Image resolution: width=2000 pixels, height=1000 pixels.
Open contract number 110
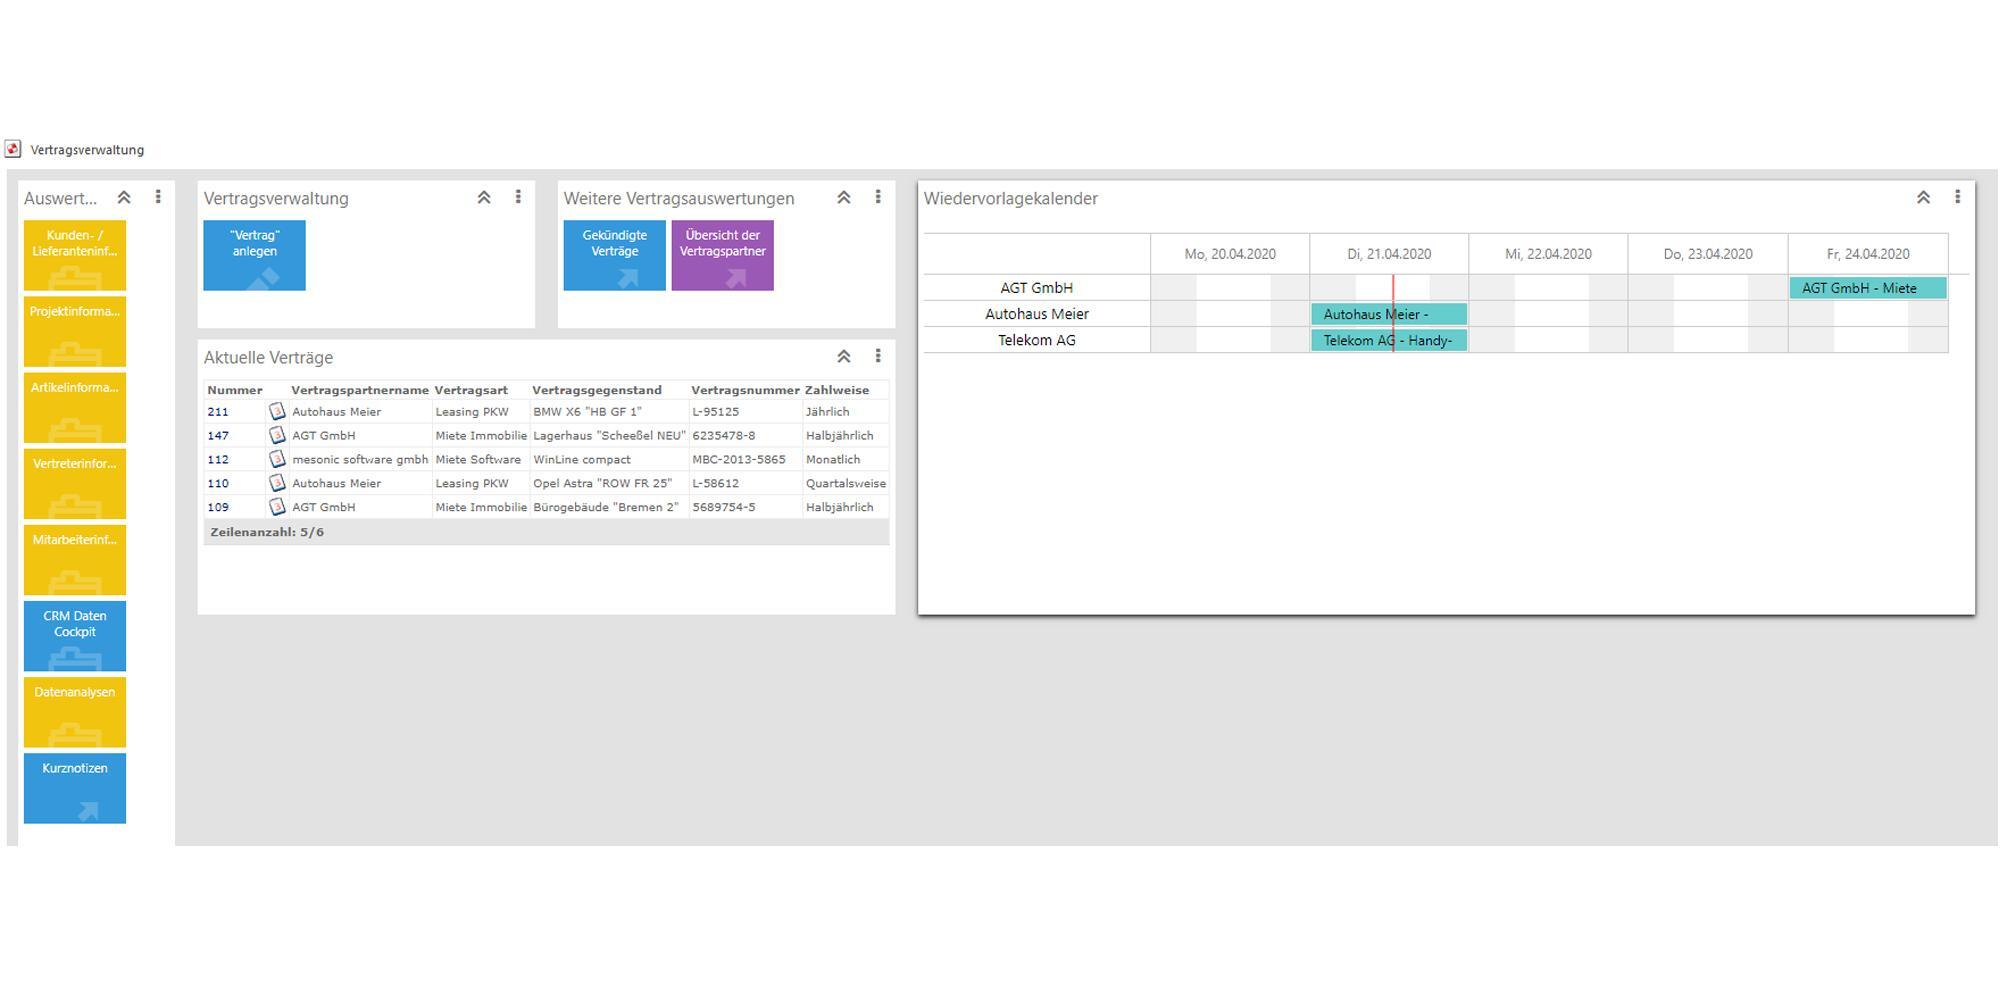(218, 483)
